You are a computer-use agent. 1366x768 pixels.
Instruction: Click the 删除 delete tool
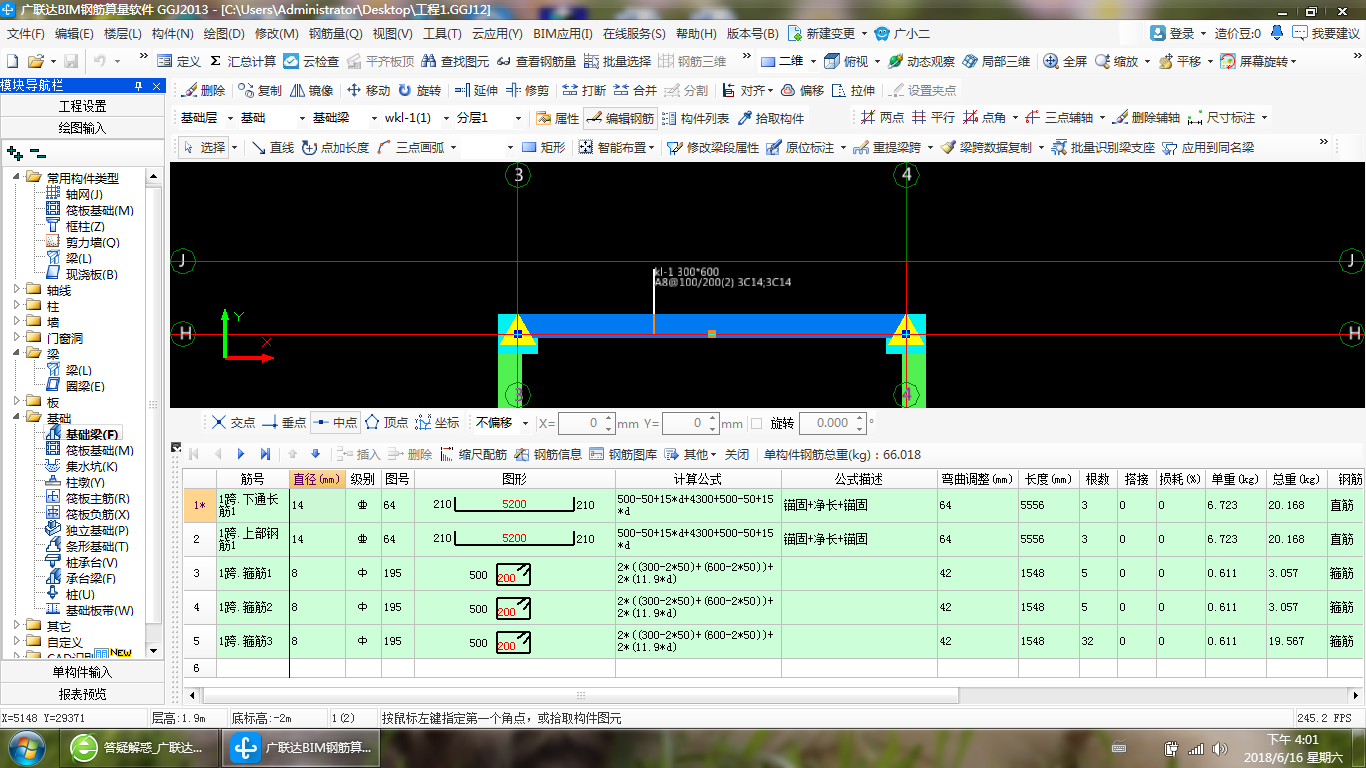click(203, 90)
